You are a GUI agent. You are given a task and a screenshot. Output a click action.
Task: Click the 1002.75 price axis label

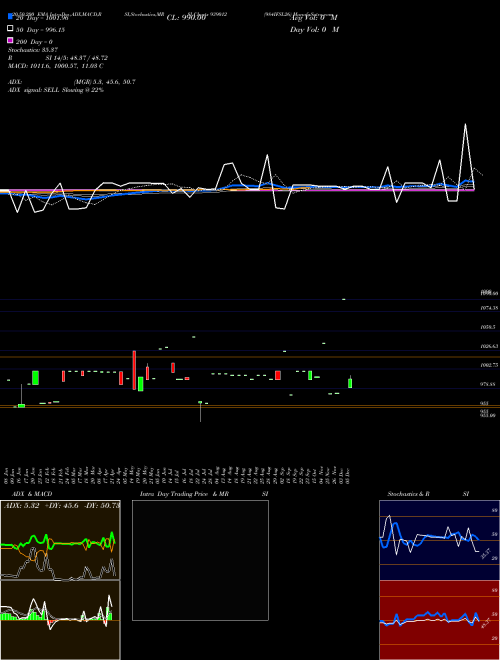[489, 365]
